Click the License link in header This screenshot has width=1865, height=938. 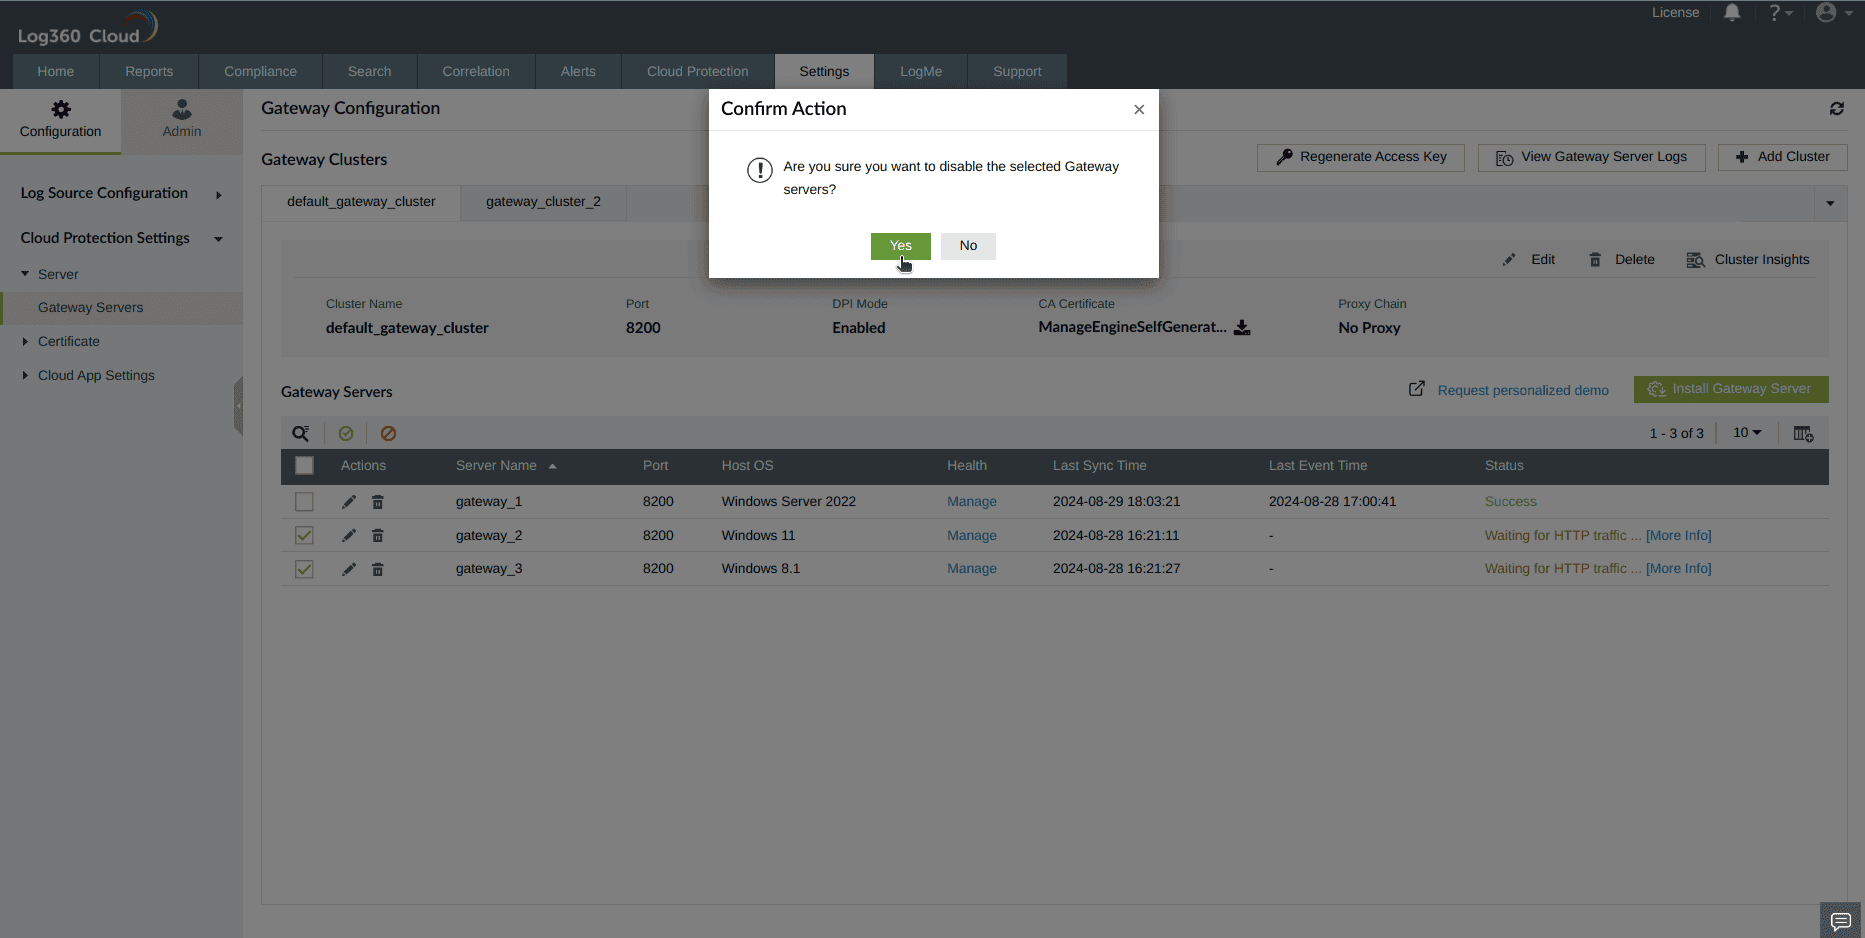point(1675,13)
